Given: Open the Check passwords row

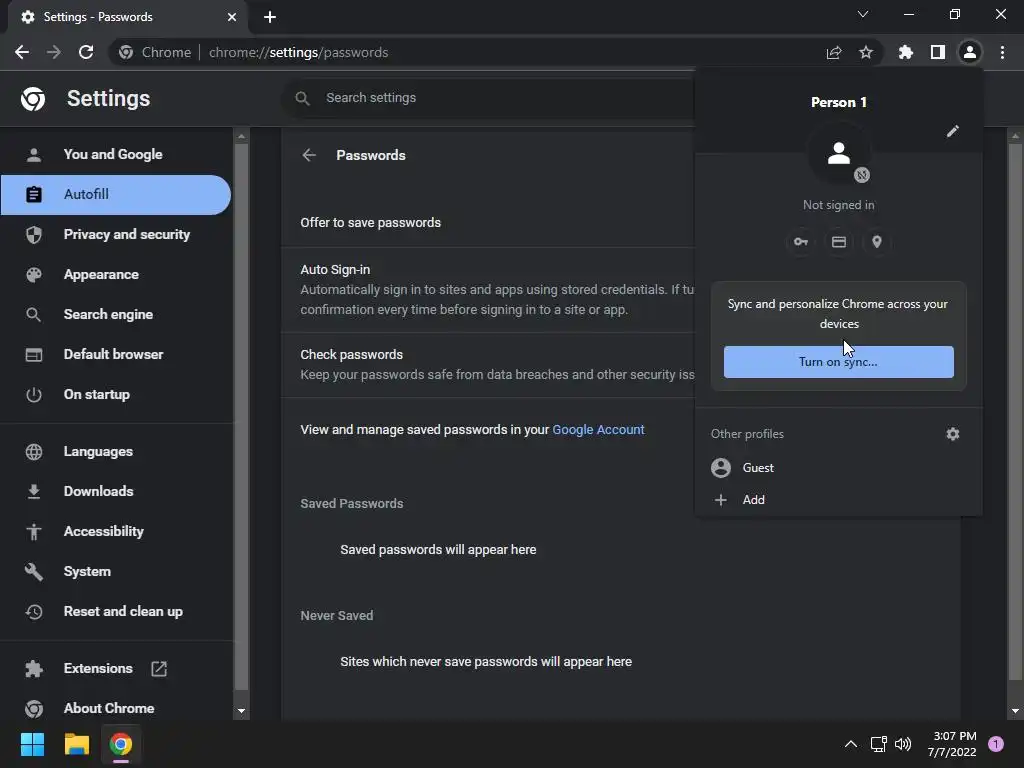Looking at the screenshot, I should click(x=488, y=364).
